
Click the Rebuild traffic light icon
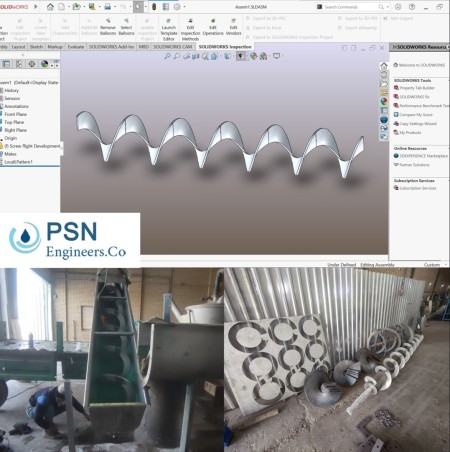click(154, 7)
